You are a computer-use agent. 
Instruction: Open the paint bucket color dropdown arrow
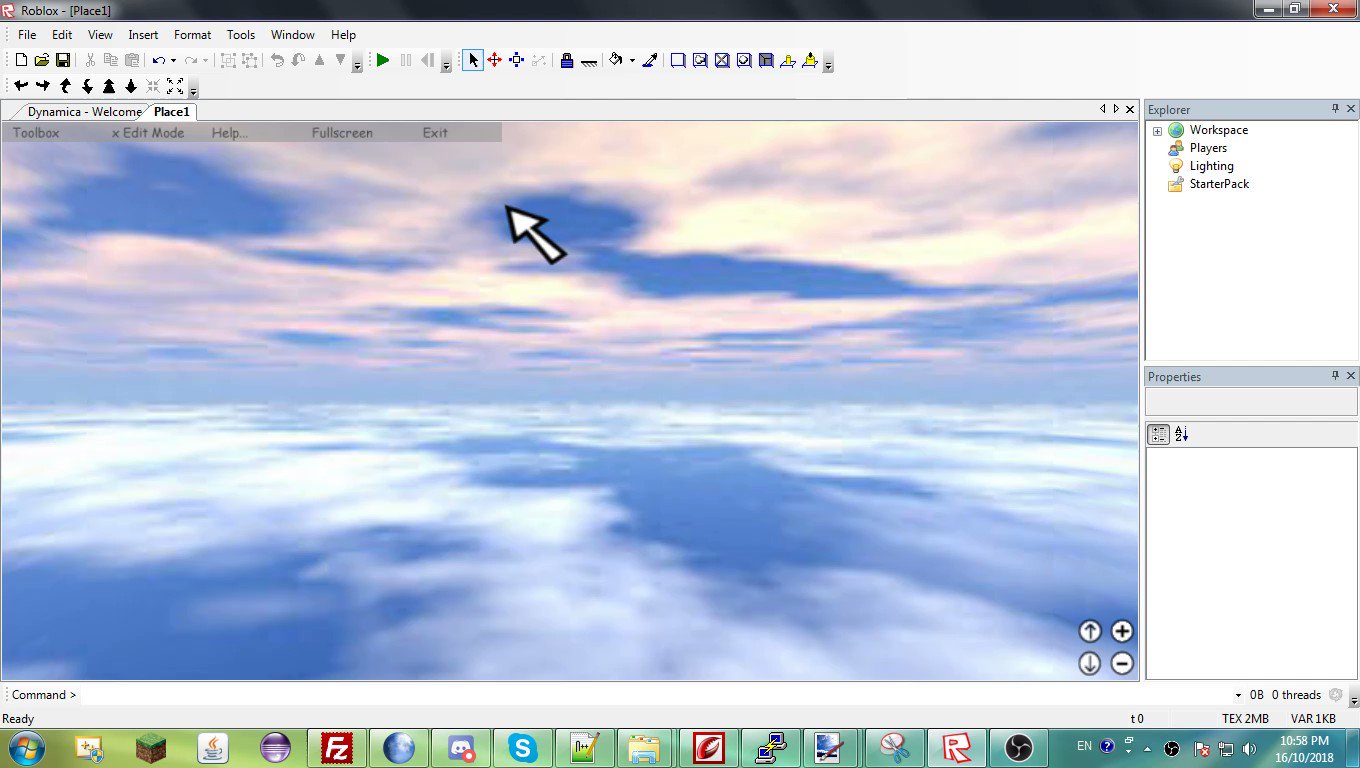(632, 60)
